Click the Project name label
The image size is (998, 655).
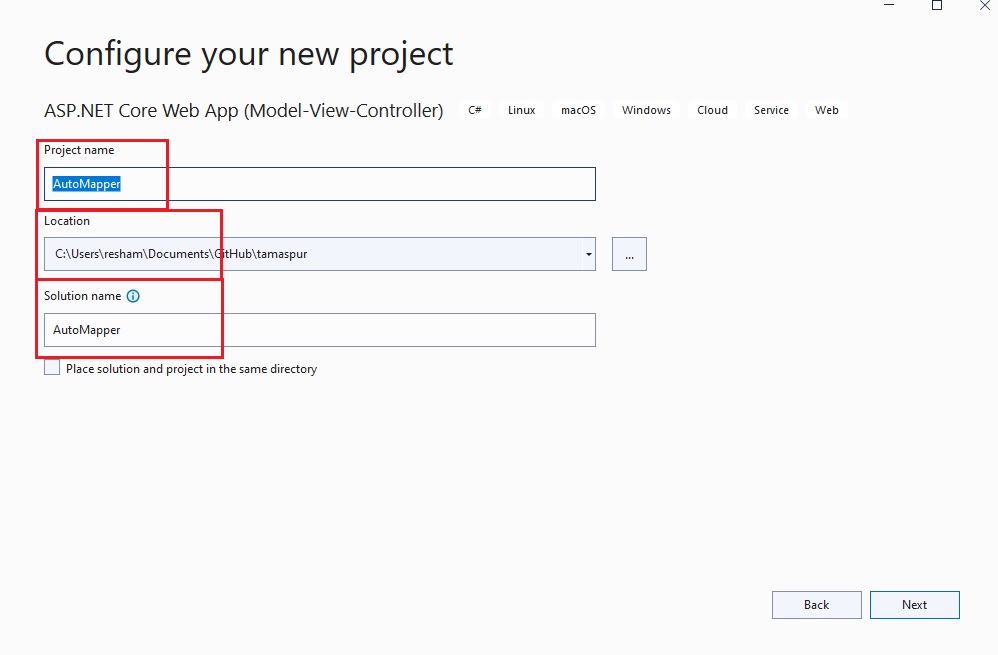coord(79,150)
